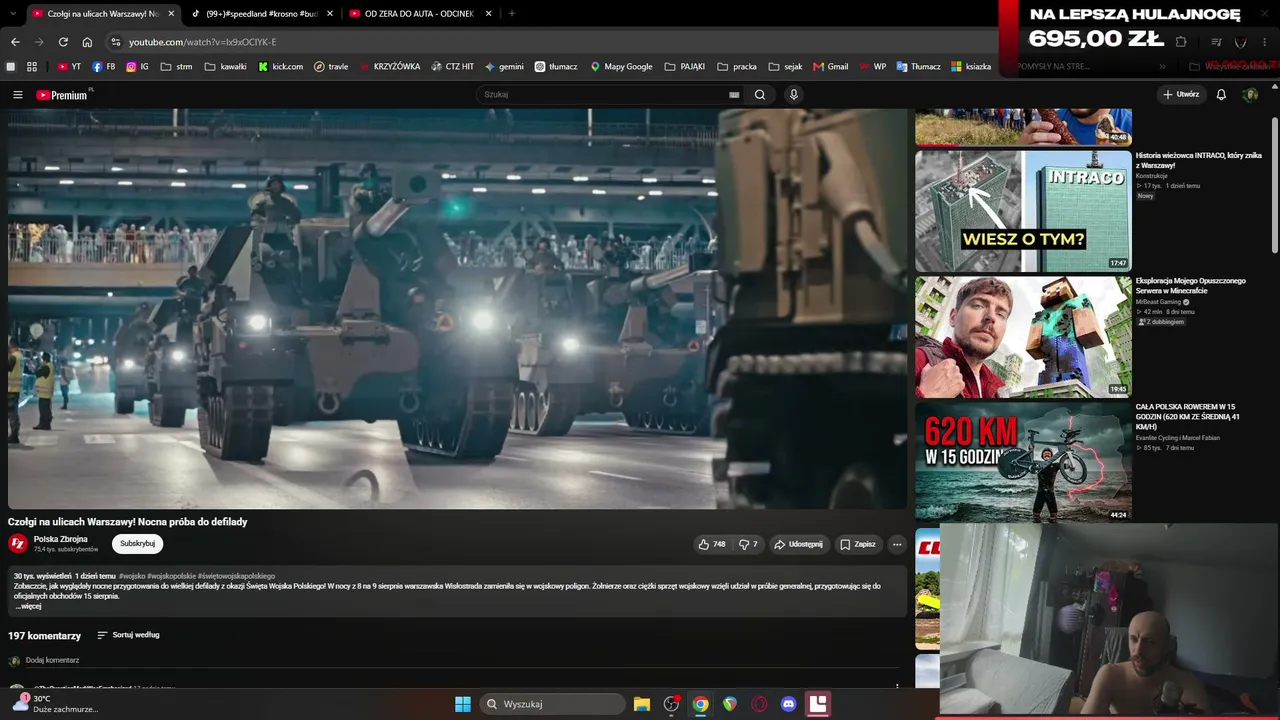
Task: Open the 620 KM cycling video thumbnail
Action: tap(1023, 462)
